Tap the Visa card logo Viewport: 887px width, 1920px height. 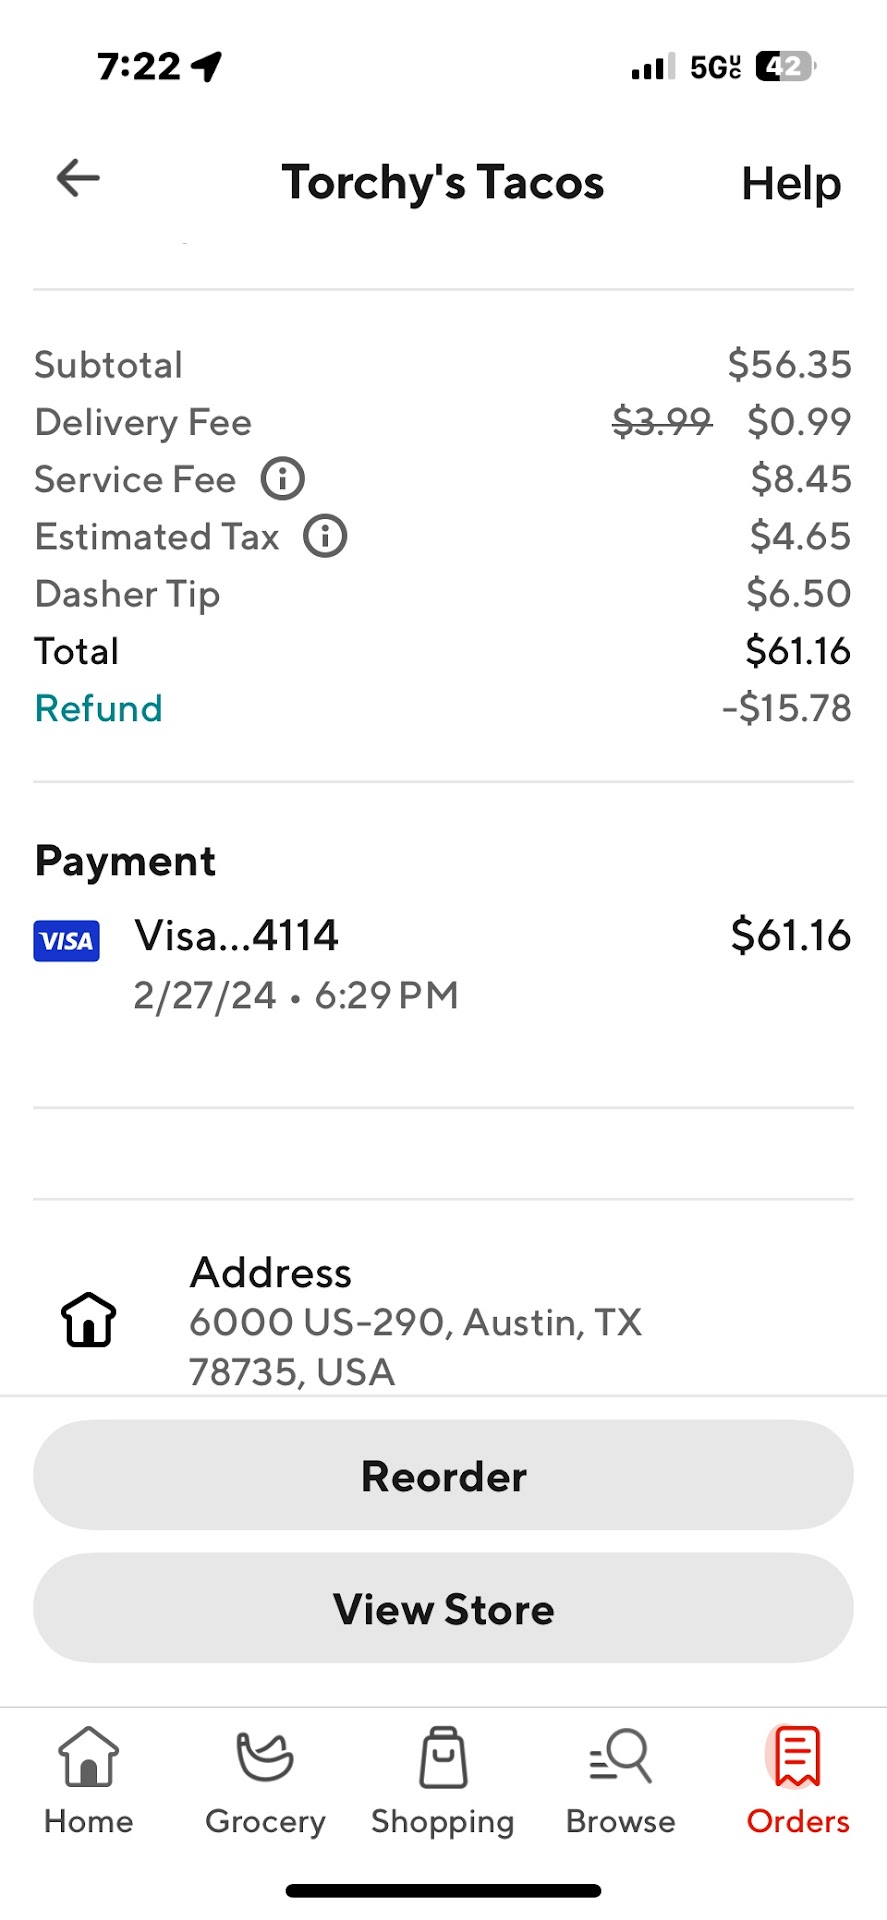coord(67,940)
